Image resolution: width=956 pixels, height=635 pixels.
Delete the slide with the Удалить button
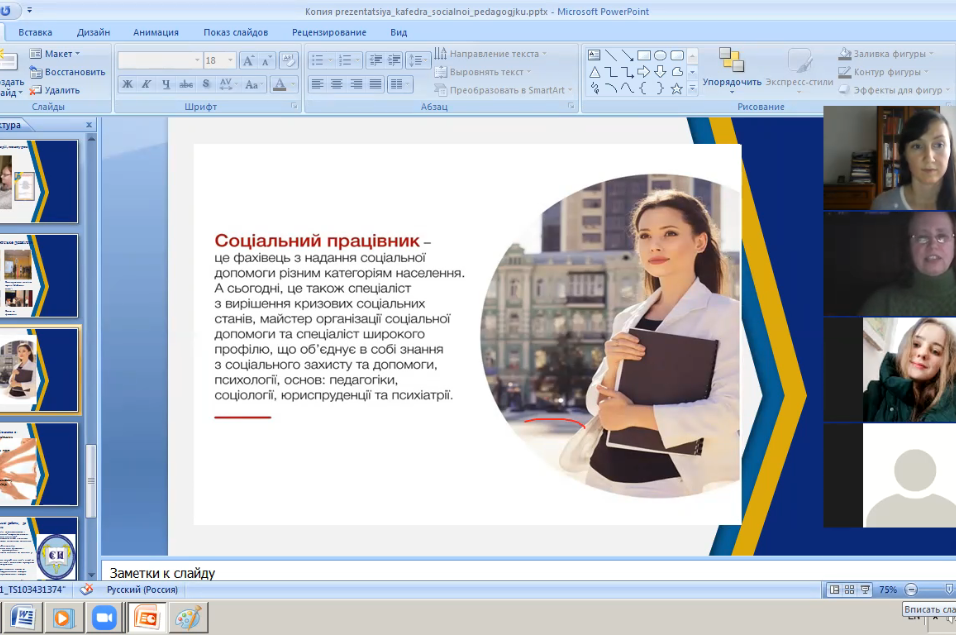pyautogui.click(x=55, y=90)
